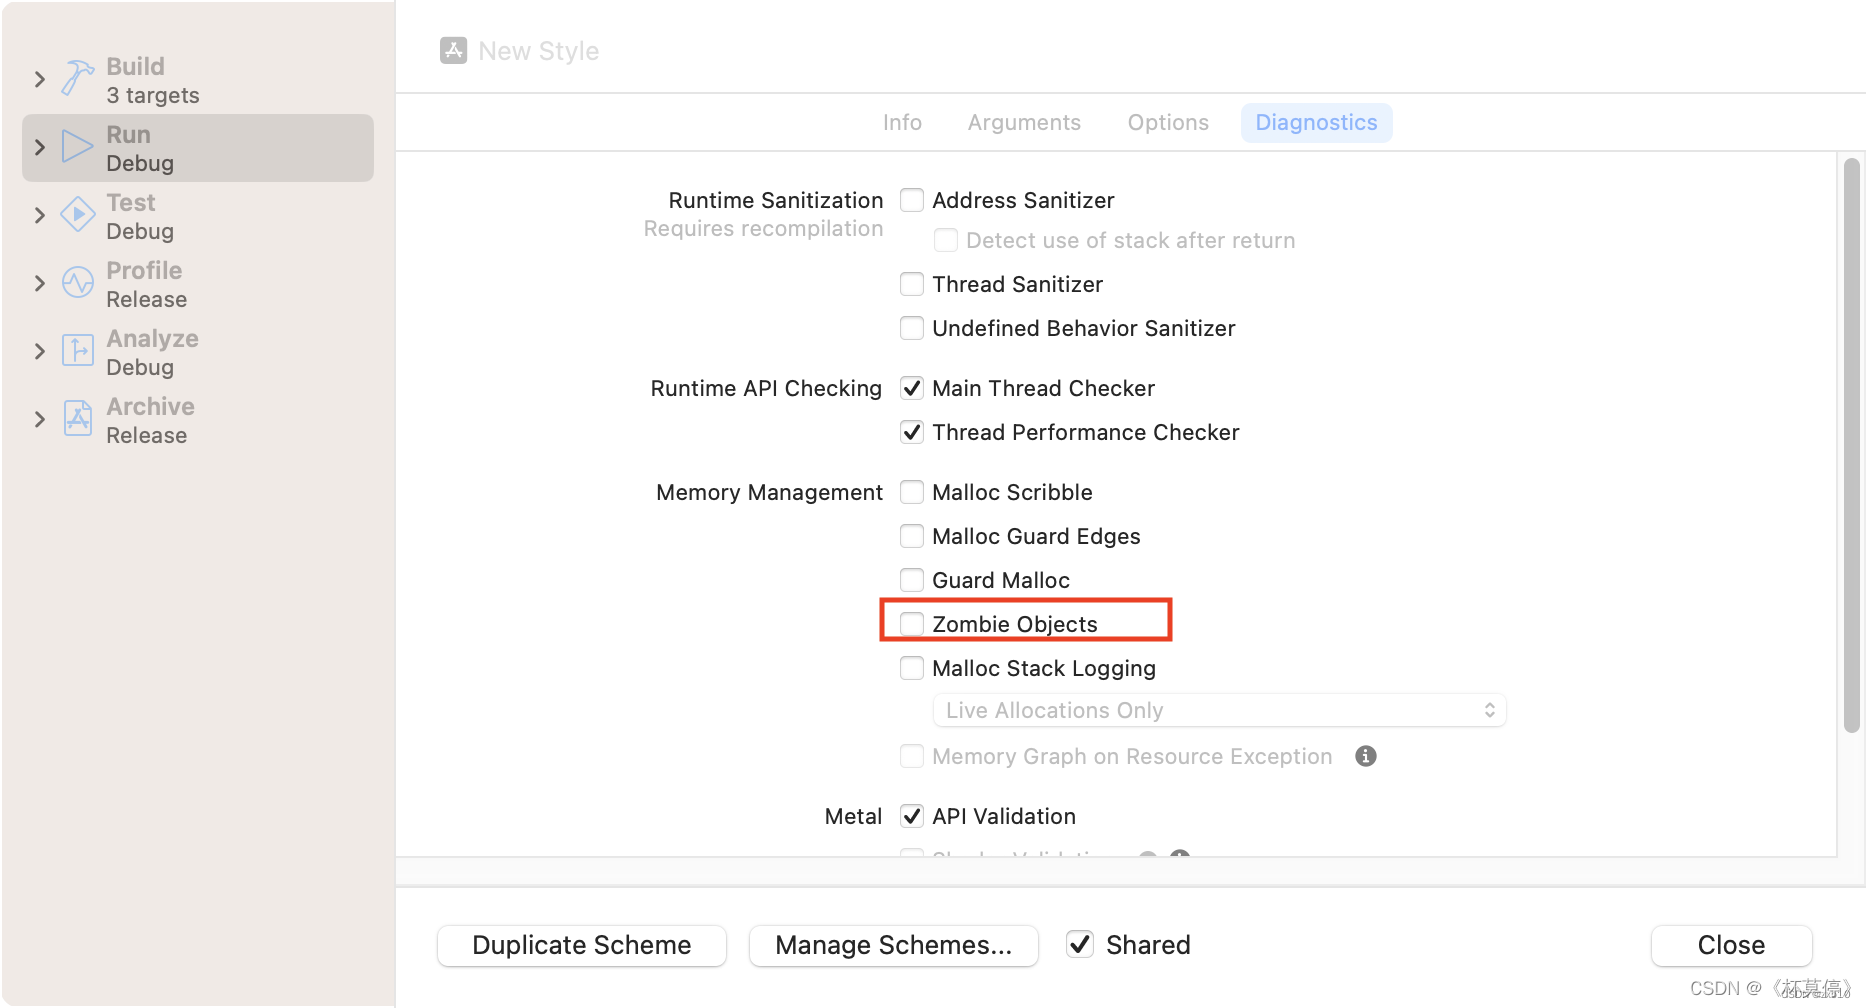Enable Guard Malloc checkbox
Image resolution: width=1866 pixels, height=1008 pixels.
tap(912, 580)
